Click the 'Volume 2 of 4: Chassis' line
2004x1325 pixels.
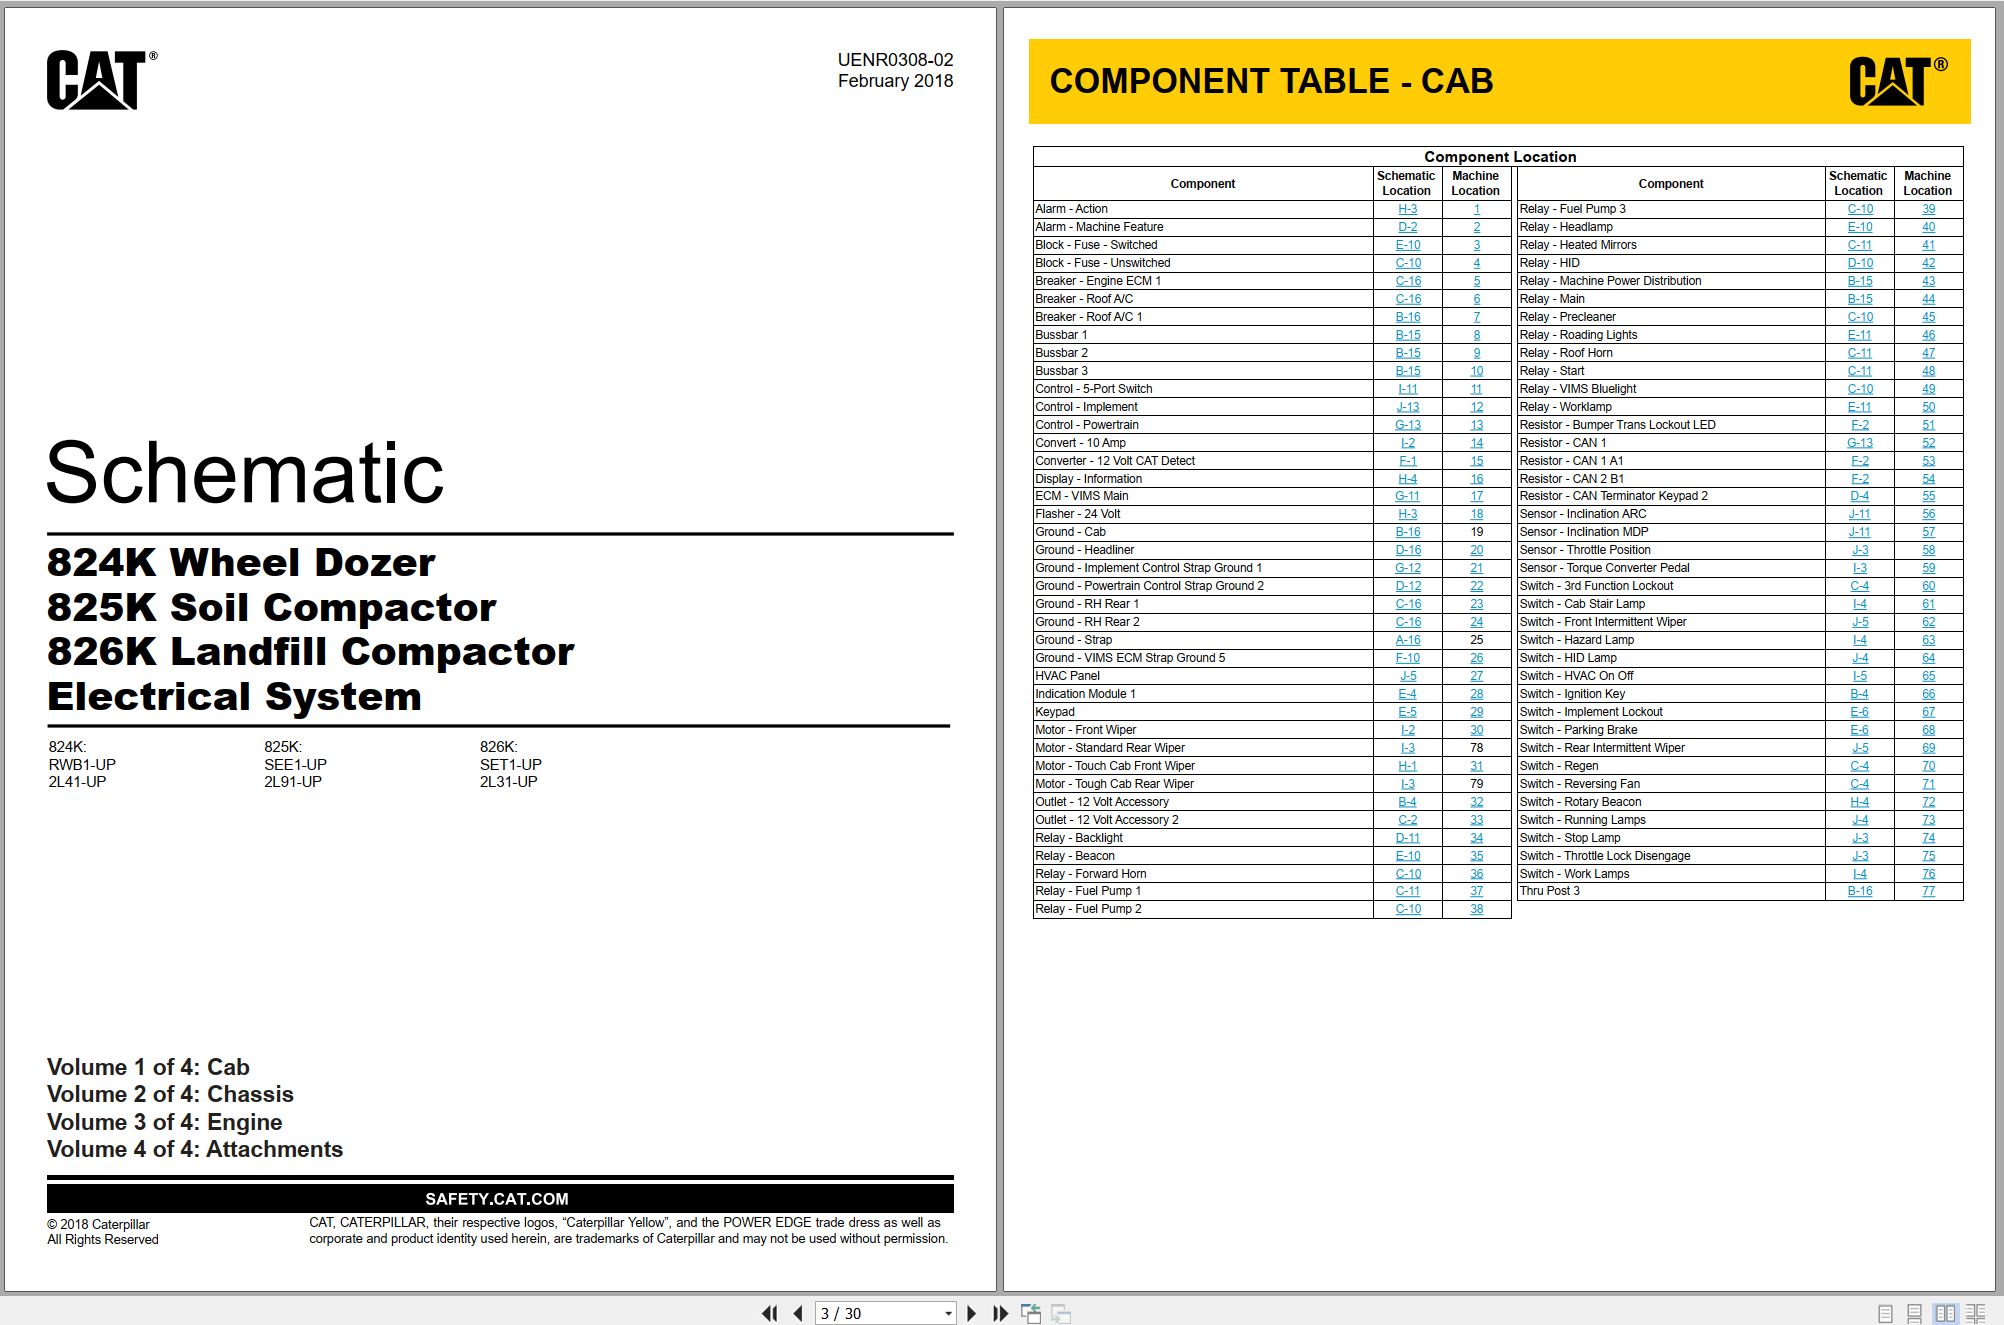(170, 1094)
